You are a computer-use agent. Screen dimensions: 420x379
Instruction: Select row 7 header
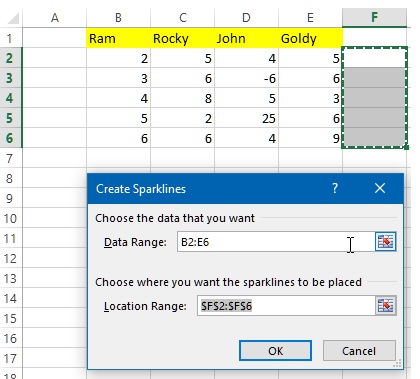(x=10, y=158)
